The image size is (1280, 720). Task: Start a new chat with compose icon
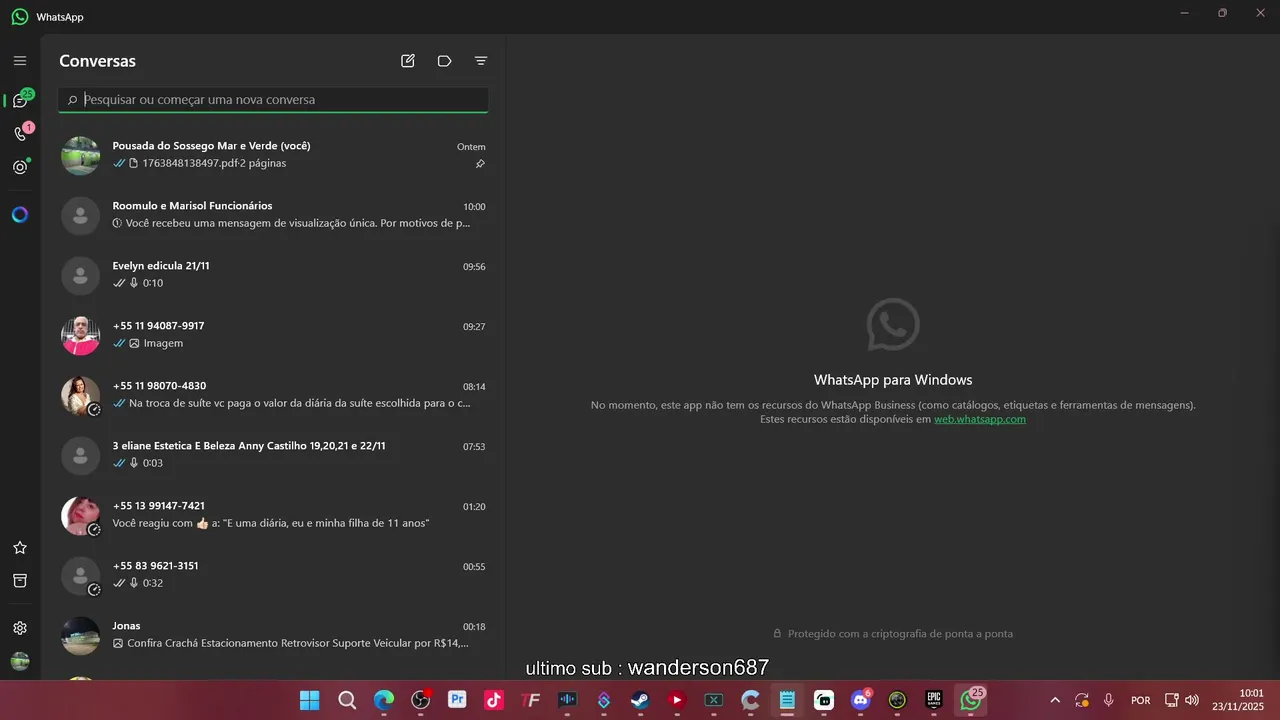click(408, 61)
